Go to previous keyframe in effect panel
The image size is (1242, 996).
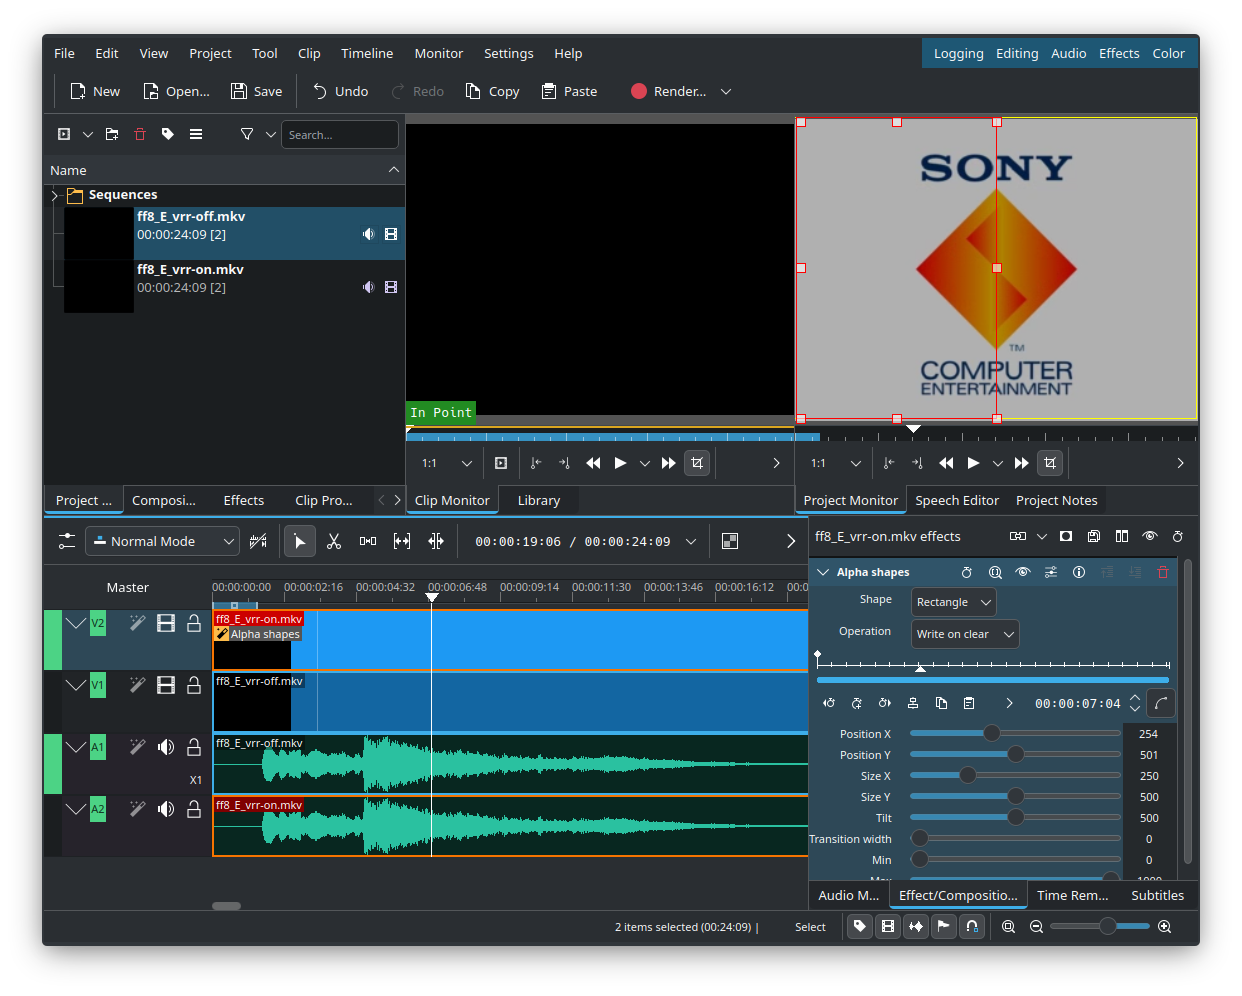(829, 703)
